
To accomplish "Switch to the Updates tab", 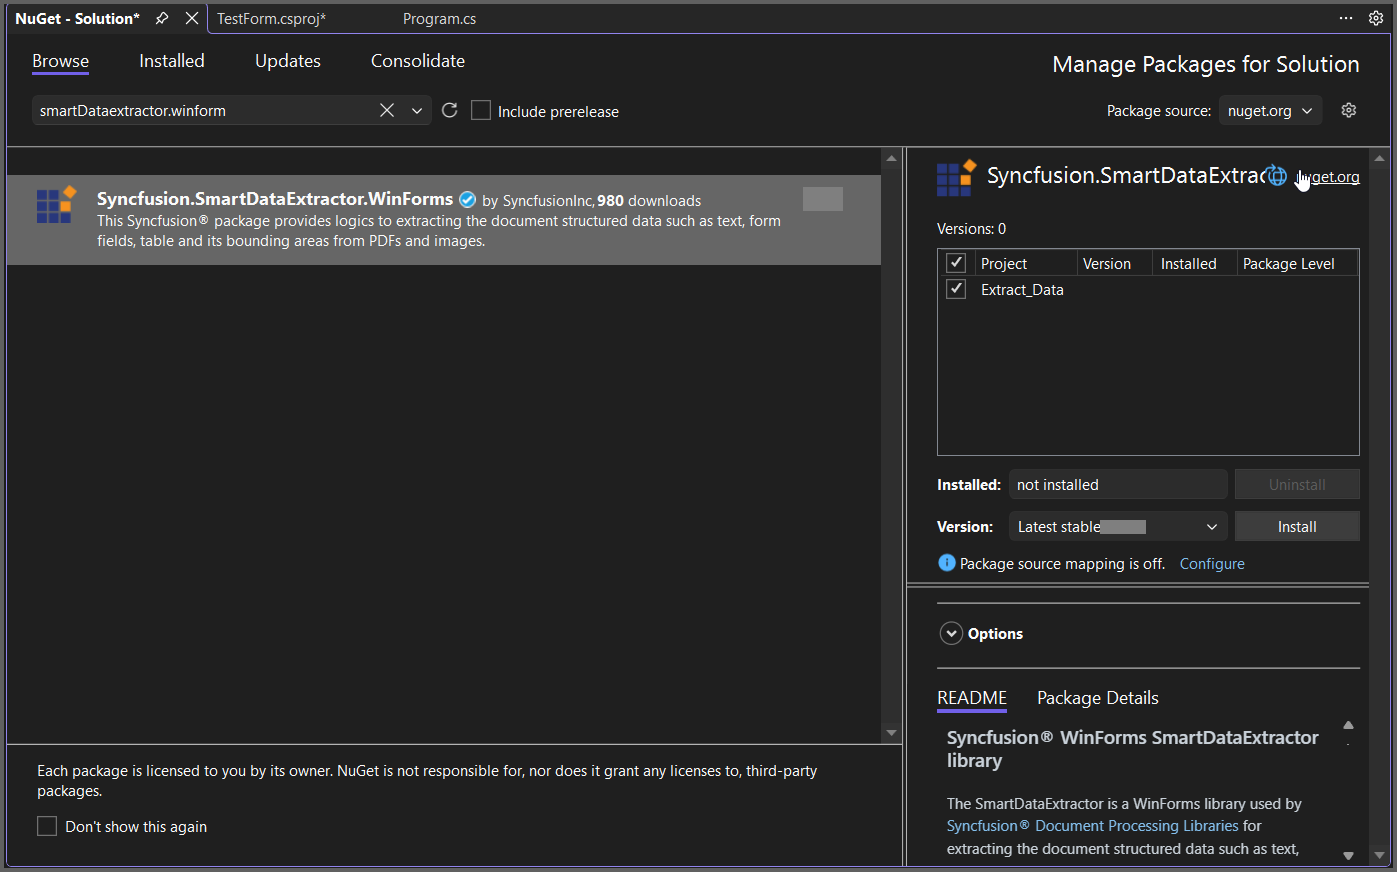I will coord(288,61).
